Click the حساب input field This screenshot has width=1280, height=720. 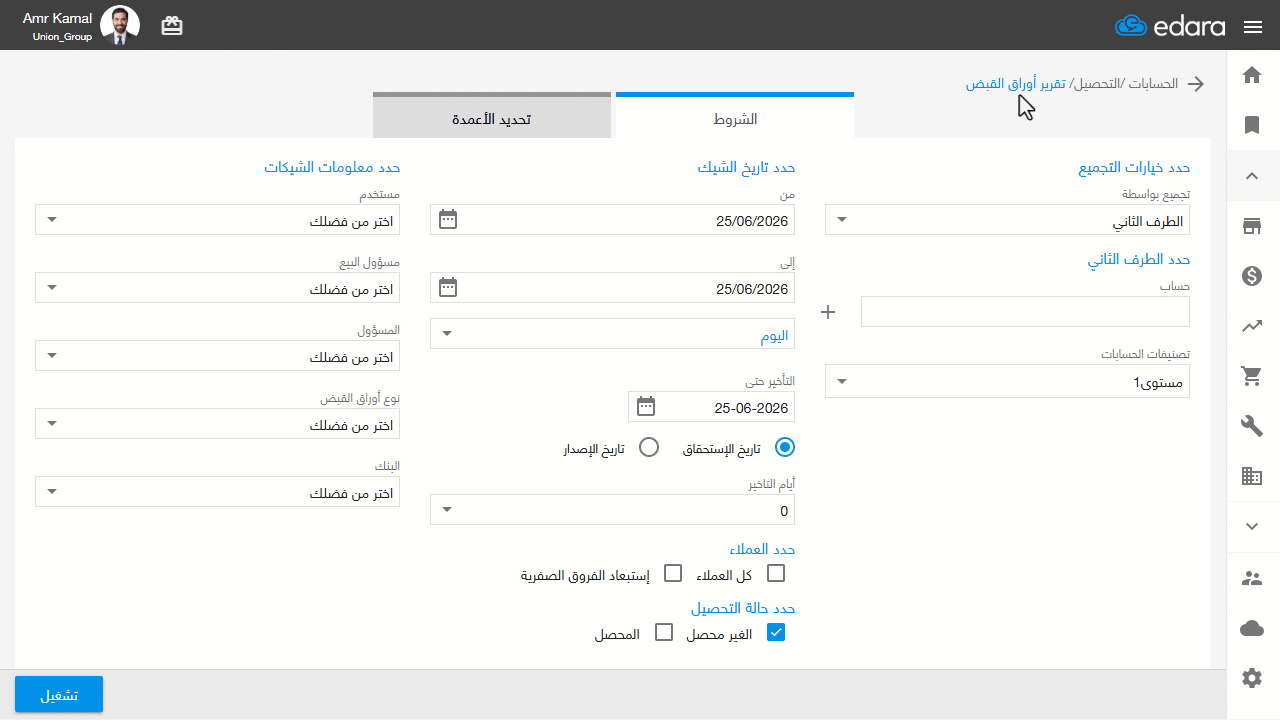click(1025, 312)
